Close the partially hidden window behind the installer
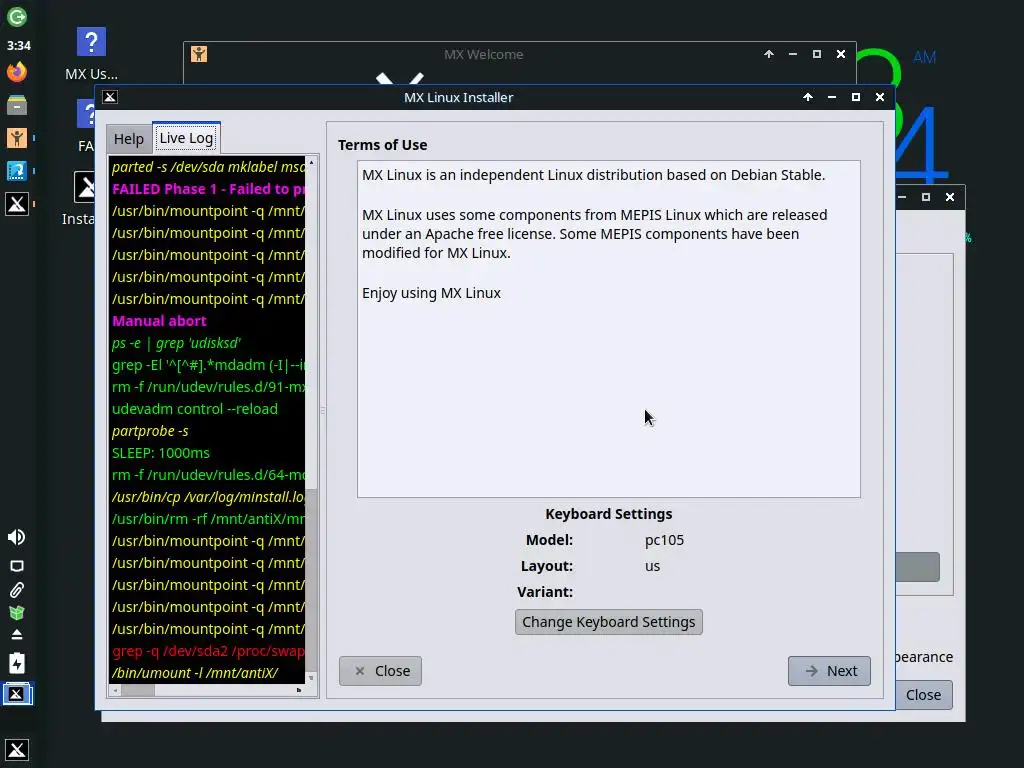 950,197
